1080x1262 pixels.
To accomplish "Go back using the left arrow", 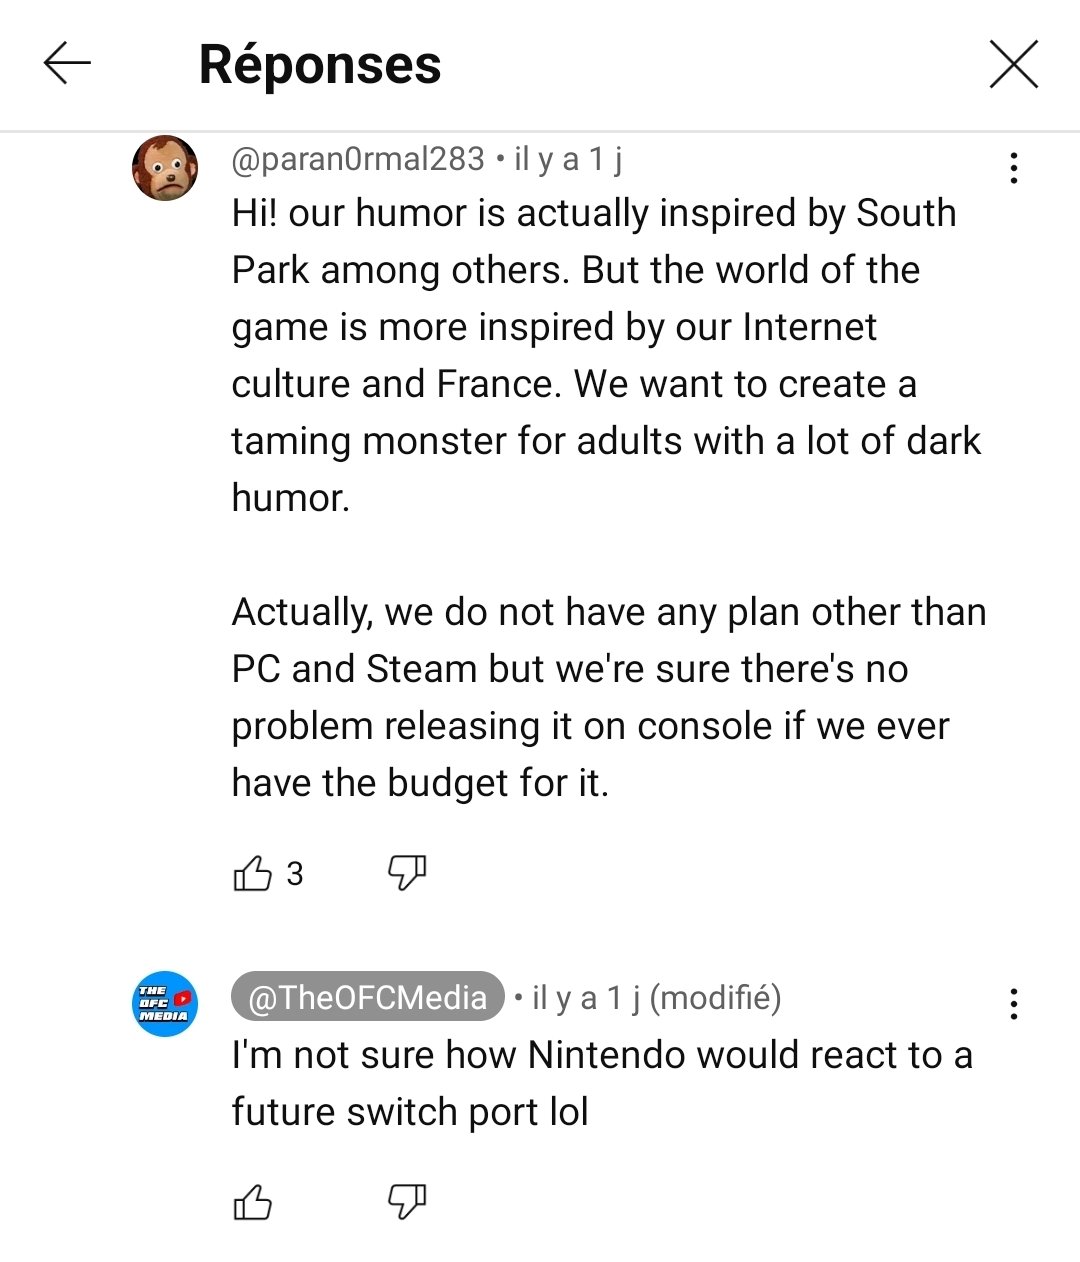I will (x=67, y=64).
